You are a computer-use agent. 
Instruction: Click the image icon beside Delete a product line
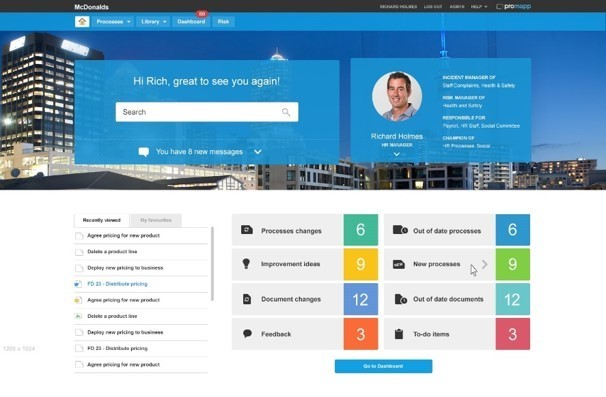point(78,316)
